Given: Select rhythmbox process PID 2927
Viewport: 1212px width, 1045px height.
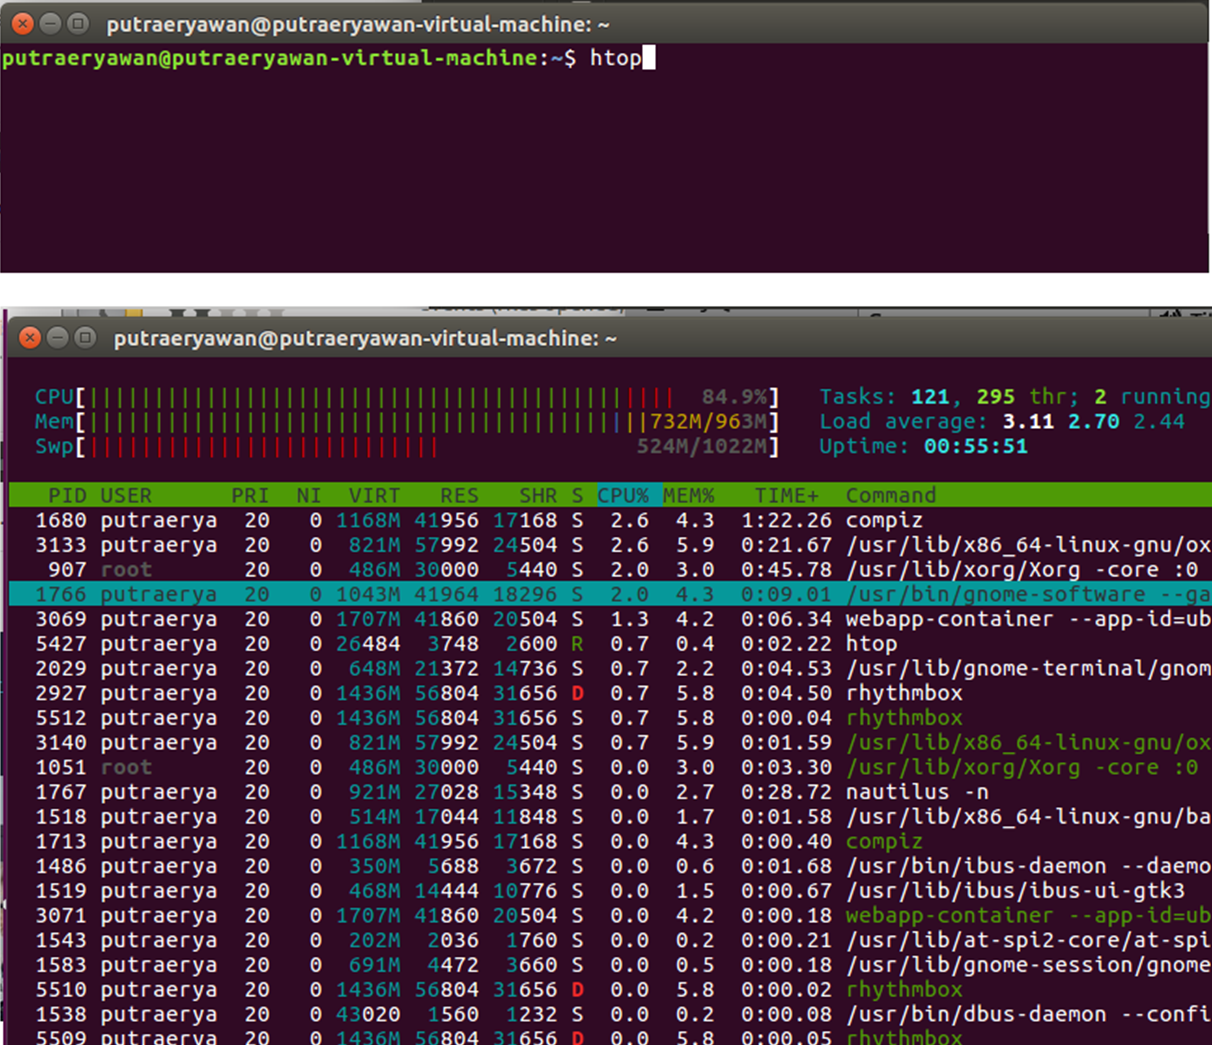Looking at the screenshot, I should point(610,693).
